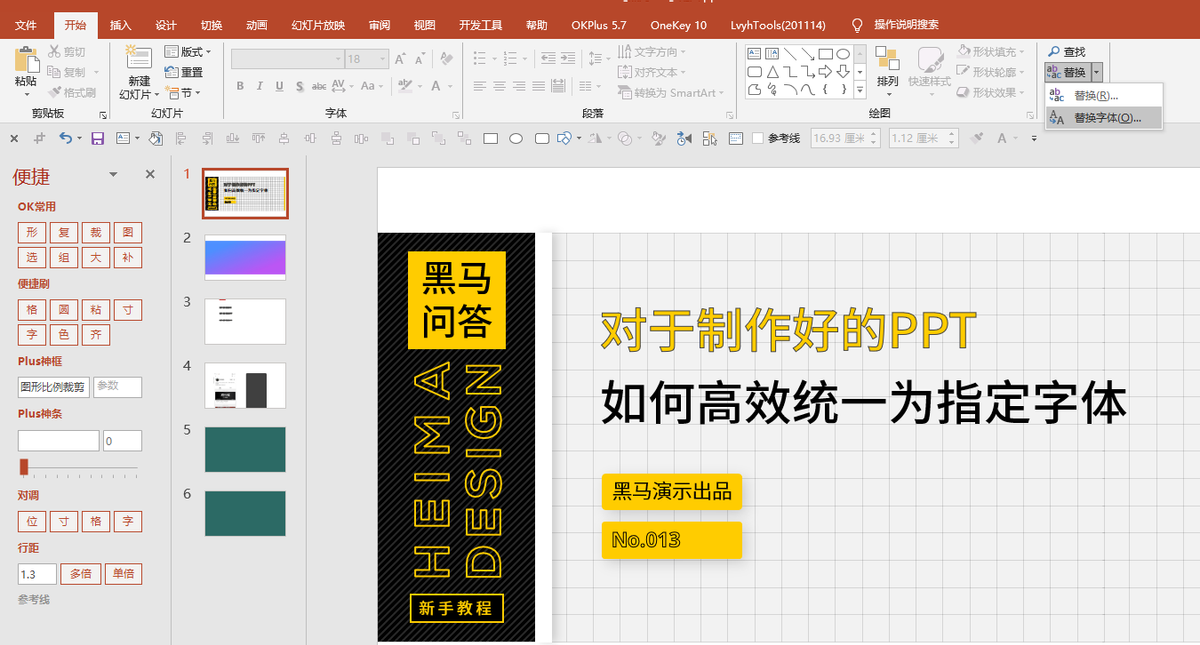Choose 替换字体(O)... from the dropdown menu

[1105, 118]
